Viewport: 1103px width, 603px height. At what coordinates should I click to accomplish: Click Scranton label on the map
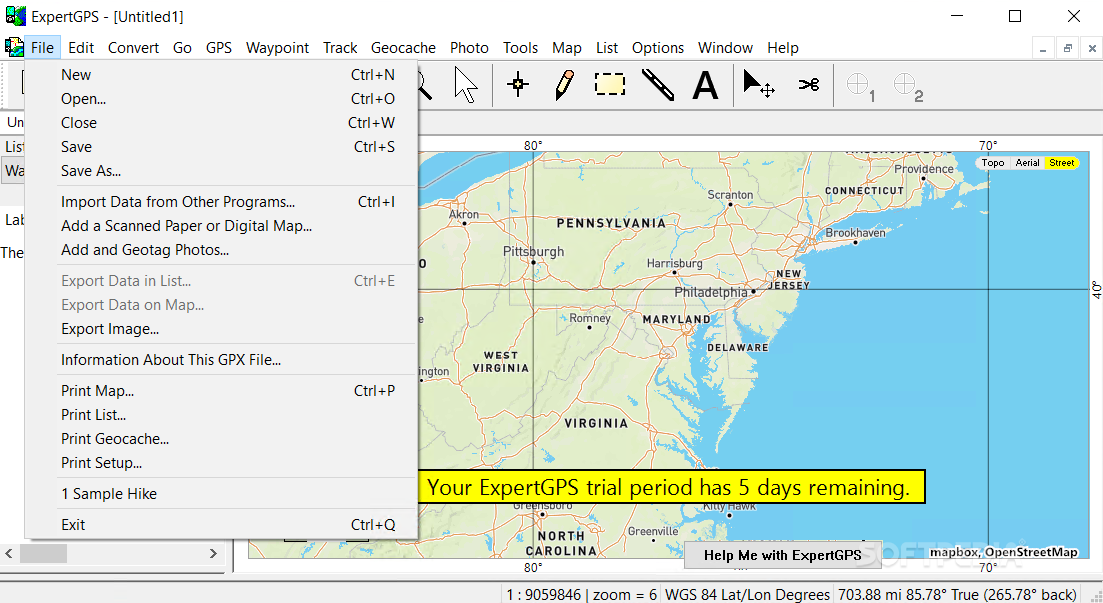pyautogui.click(x=730, y=195)
